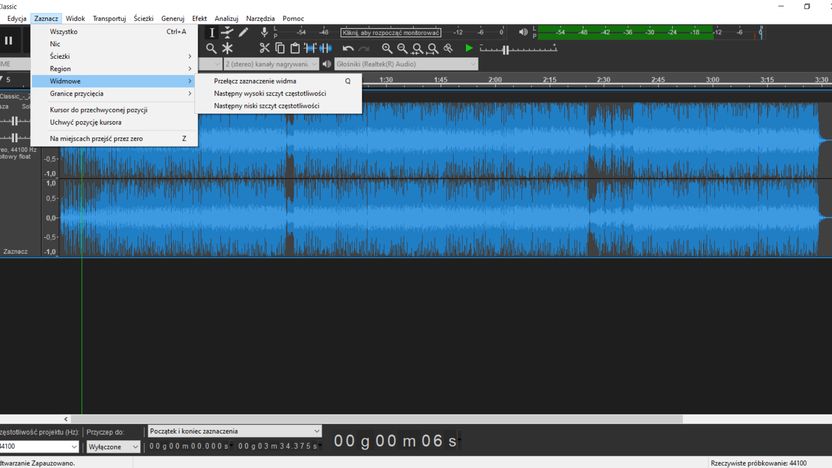Select the Selection (I-beam) tool
Image resolution: width=832 pixels, height=468 pixels.
212,33
